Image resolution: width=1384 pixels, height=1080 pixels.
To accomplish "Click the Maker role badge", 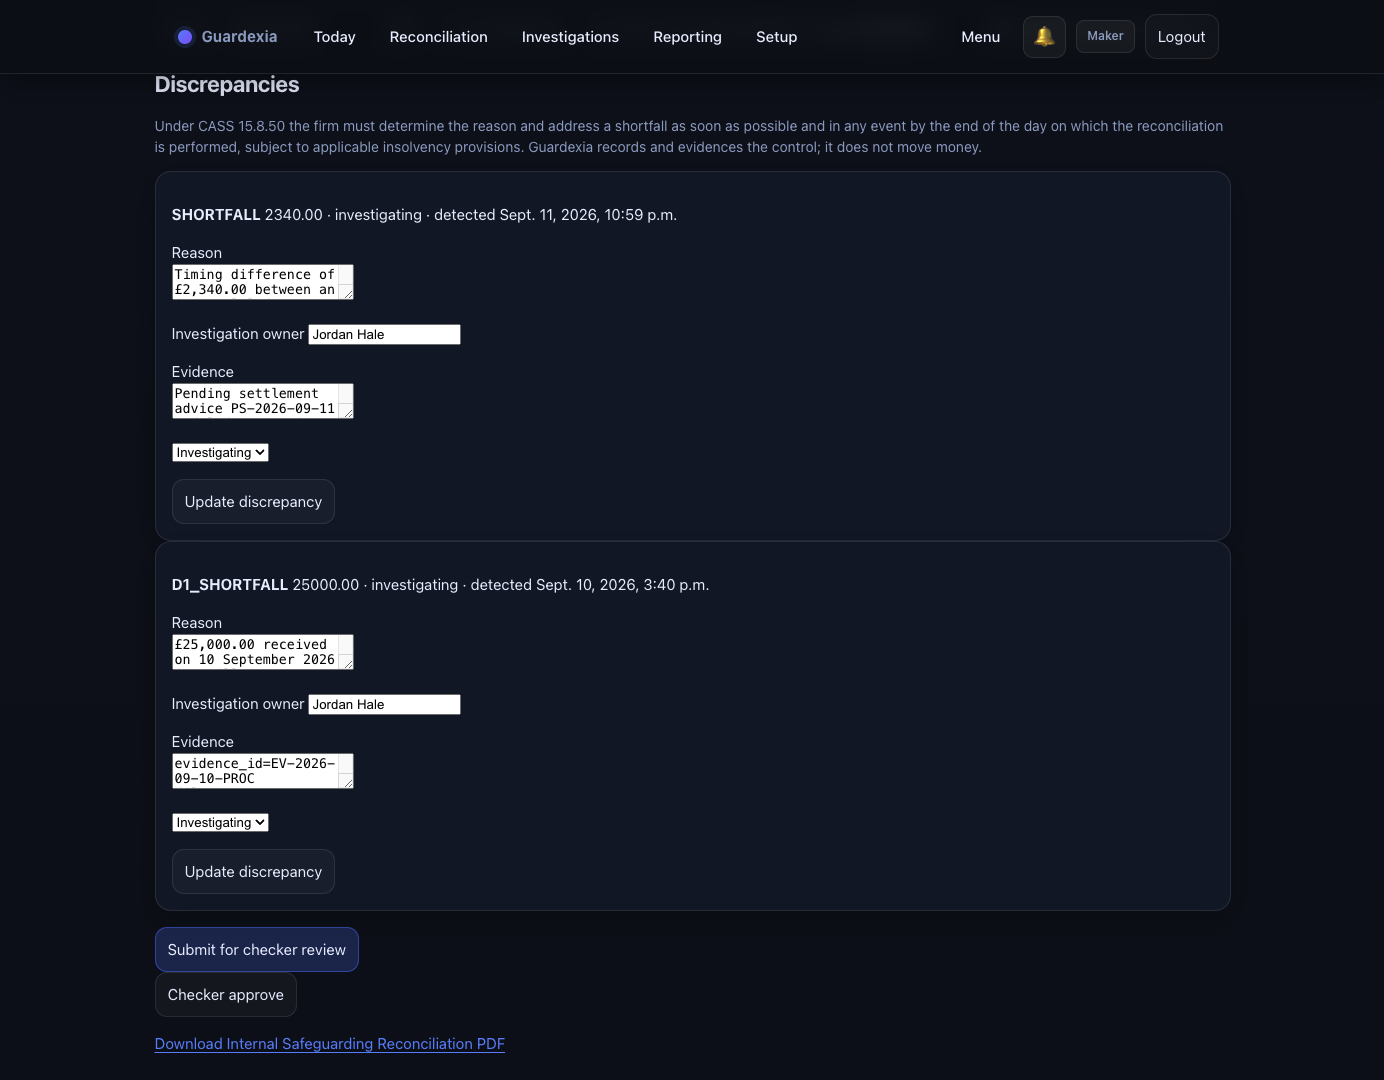I will pyautogui.click(x=1105, y=36).
